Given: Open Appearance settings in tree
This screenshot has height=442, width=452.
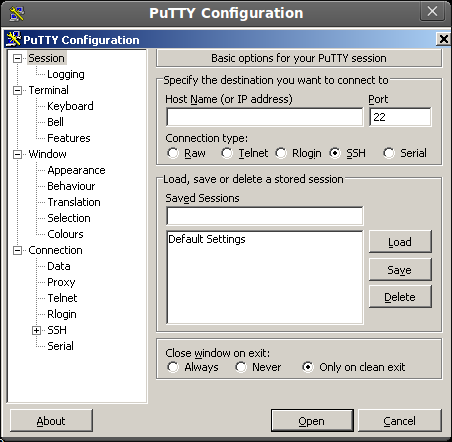Looking at the screenshot, I should point(76,170).
